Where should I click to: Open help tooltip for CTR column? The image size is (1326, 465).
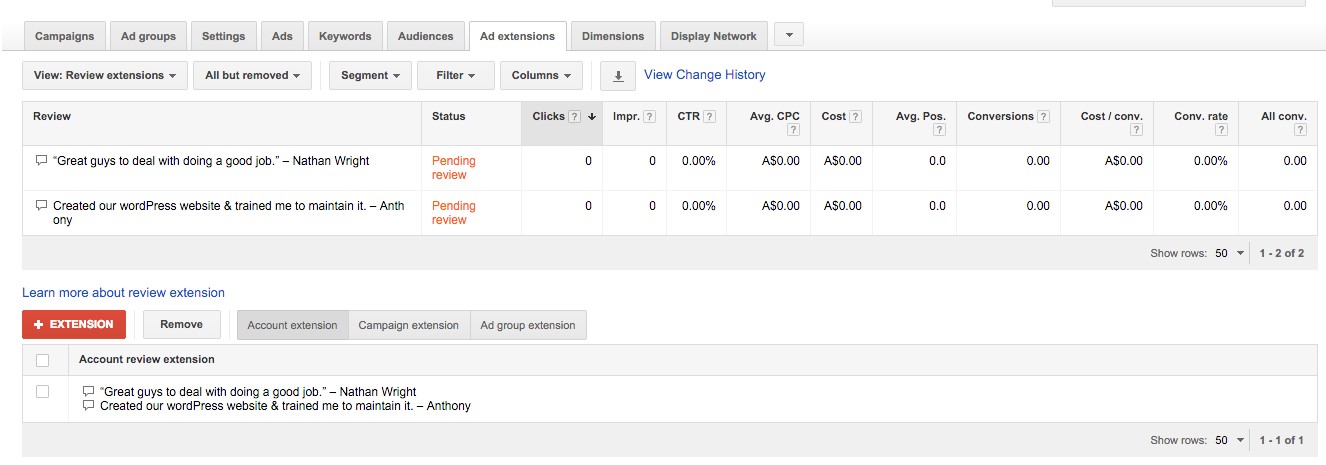coord(709,117)
